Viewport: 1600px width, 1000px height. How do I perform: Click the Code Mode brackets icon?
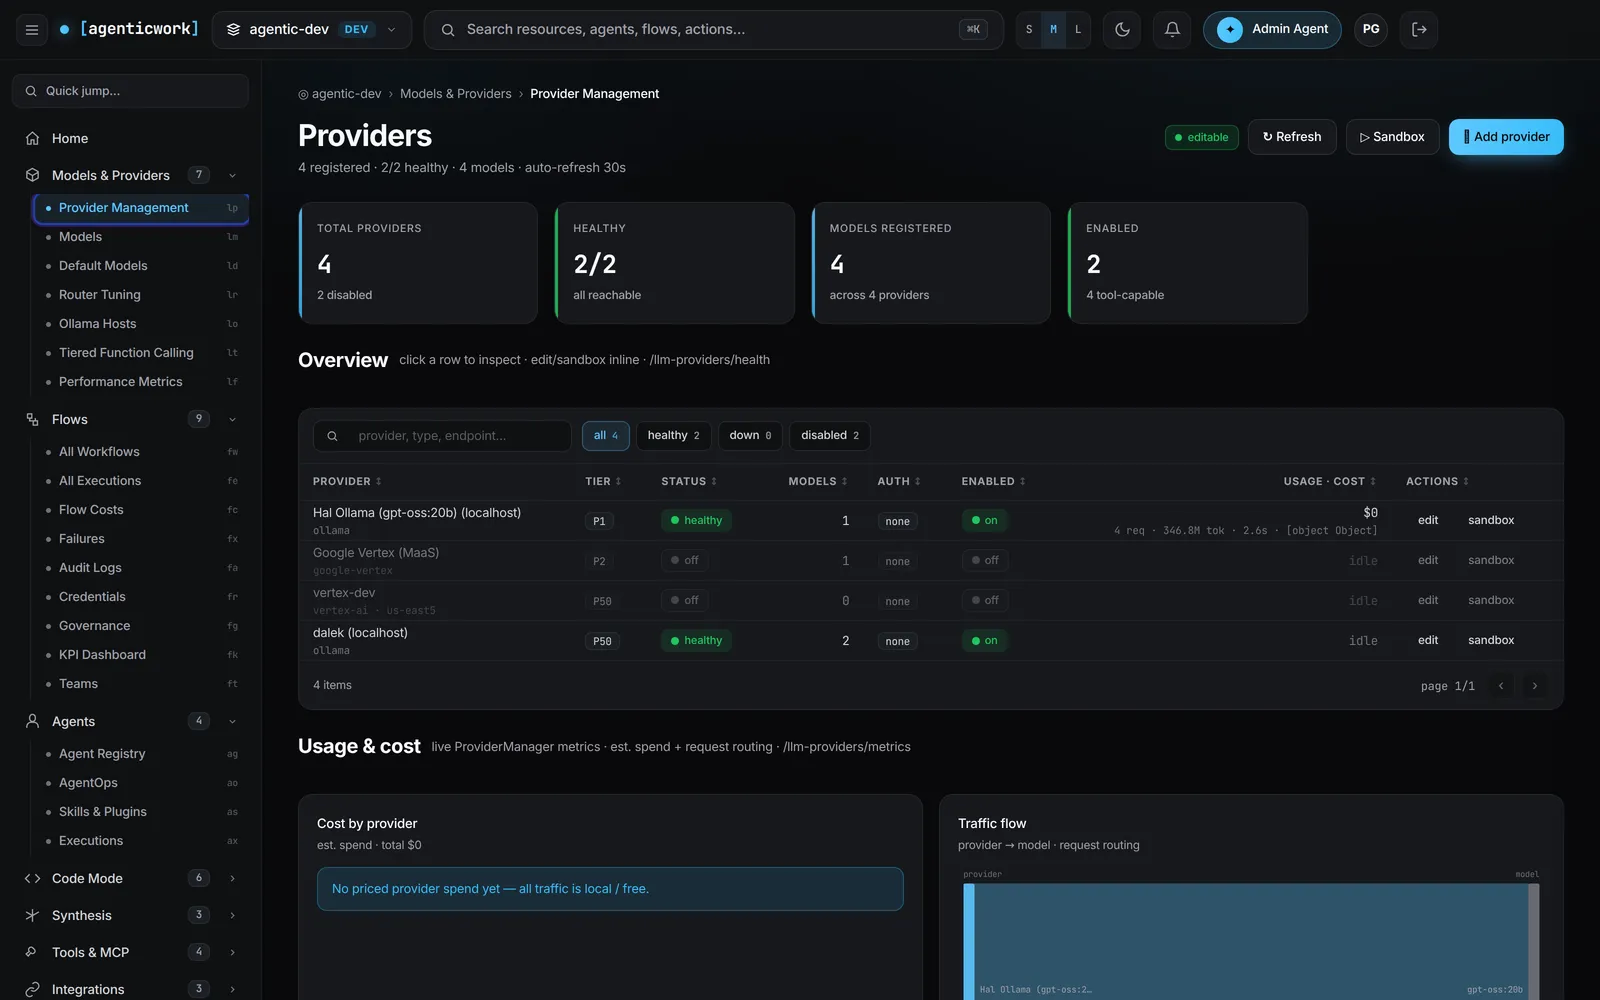(32, 878)
